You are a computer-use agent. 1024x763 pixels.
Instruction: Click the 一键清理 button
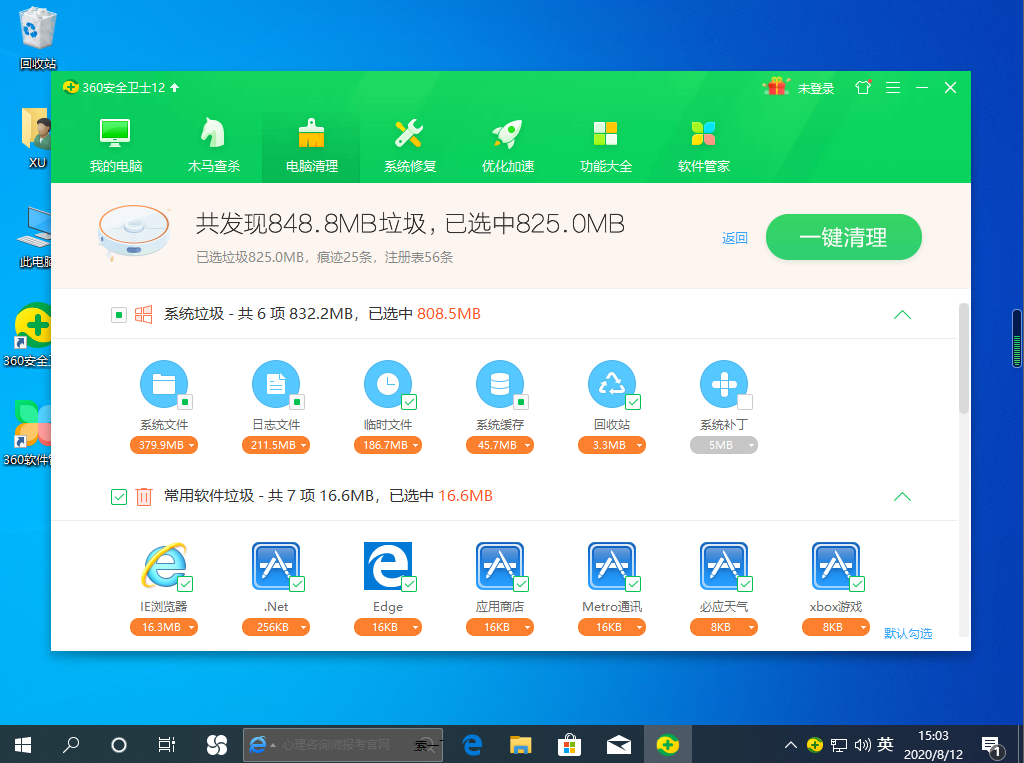pyautogui.click(x=843, y=237)
